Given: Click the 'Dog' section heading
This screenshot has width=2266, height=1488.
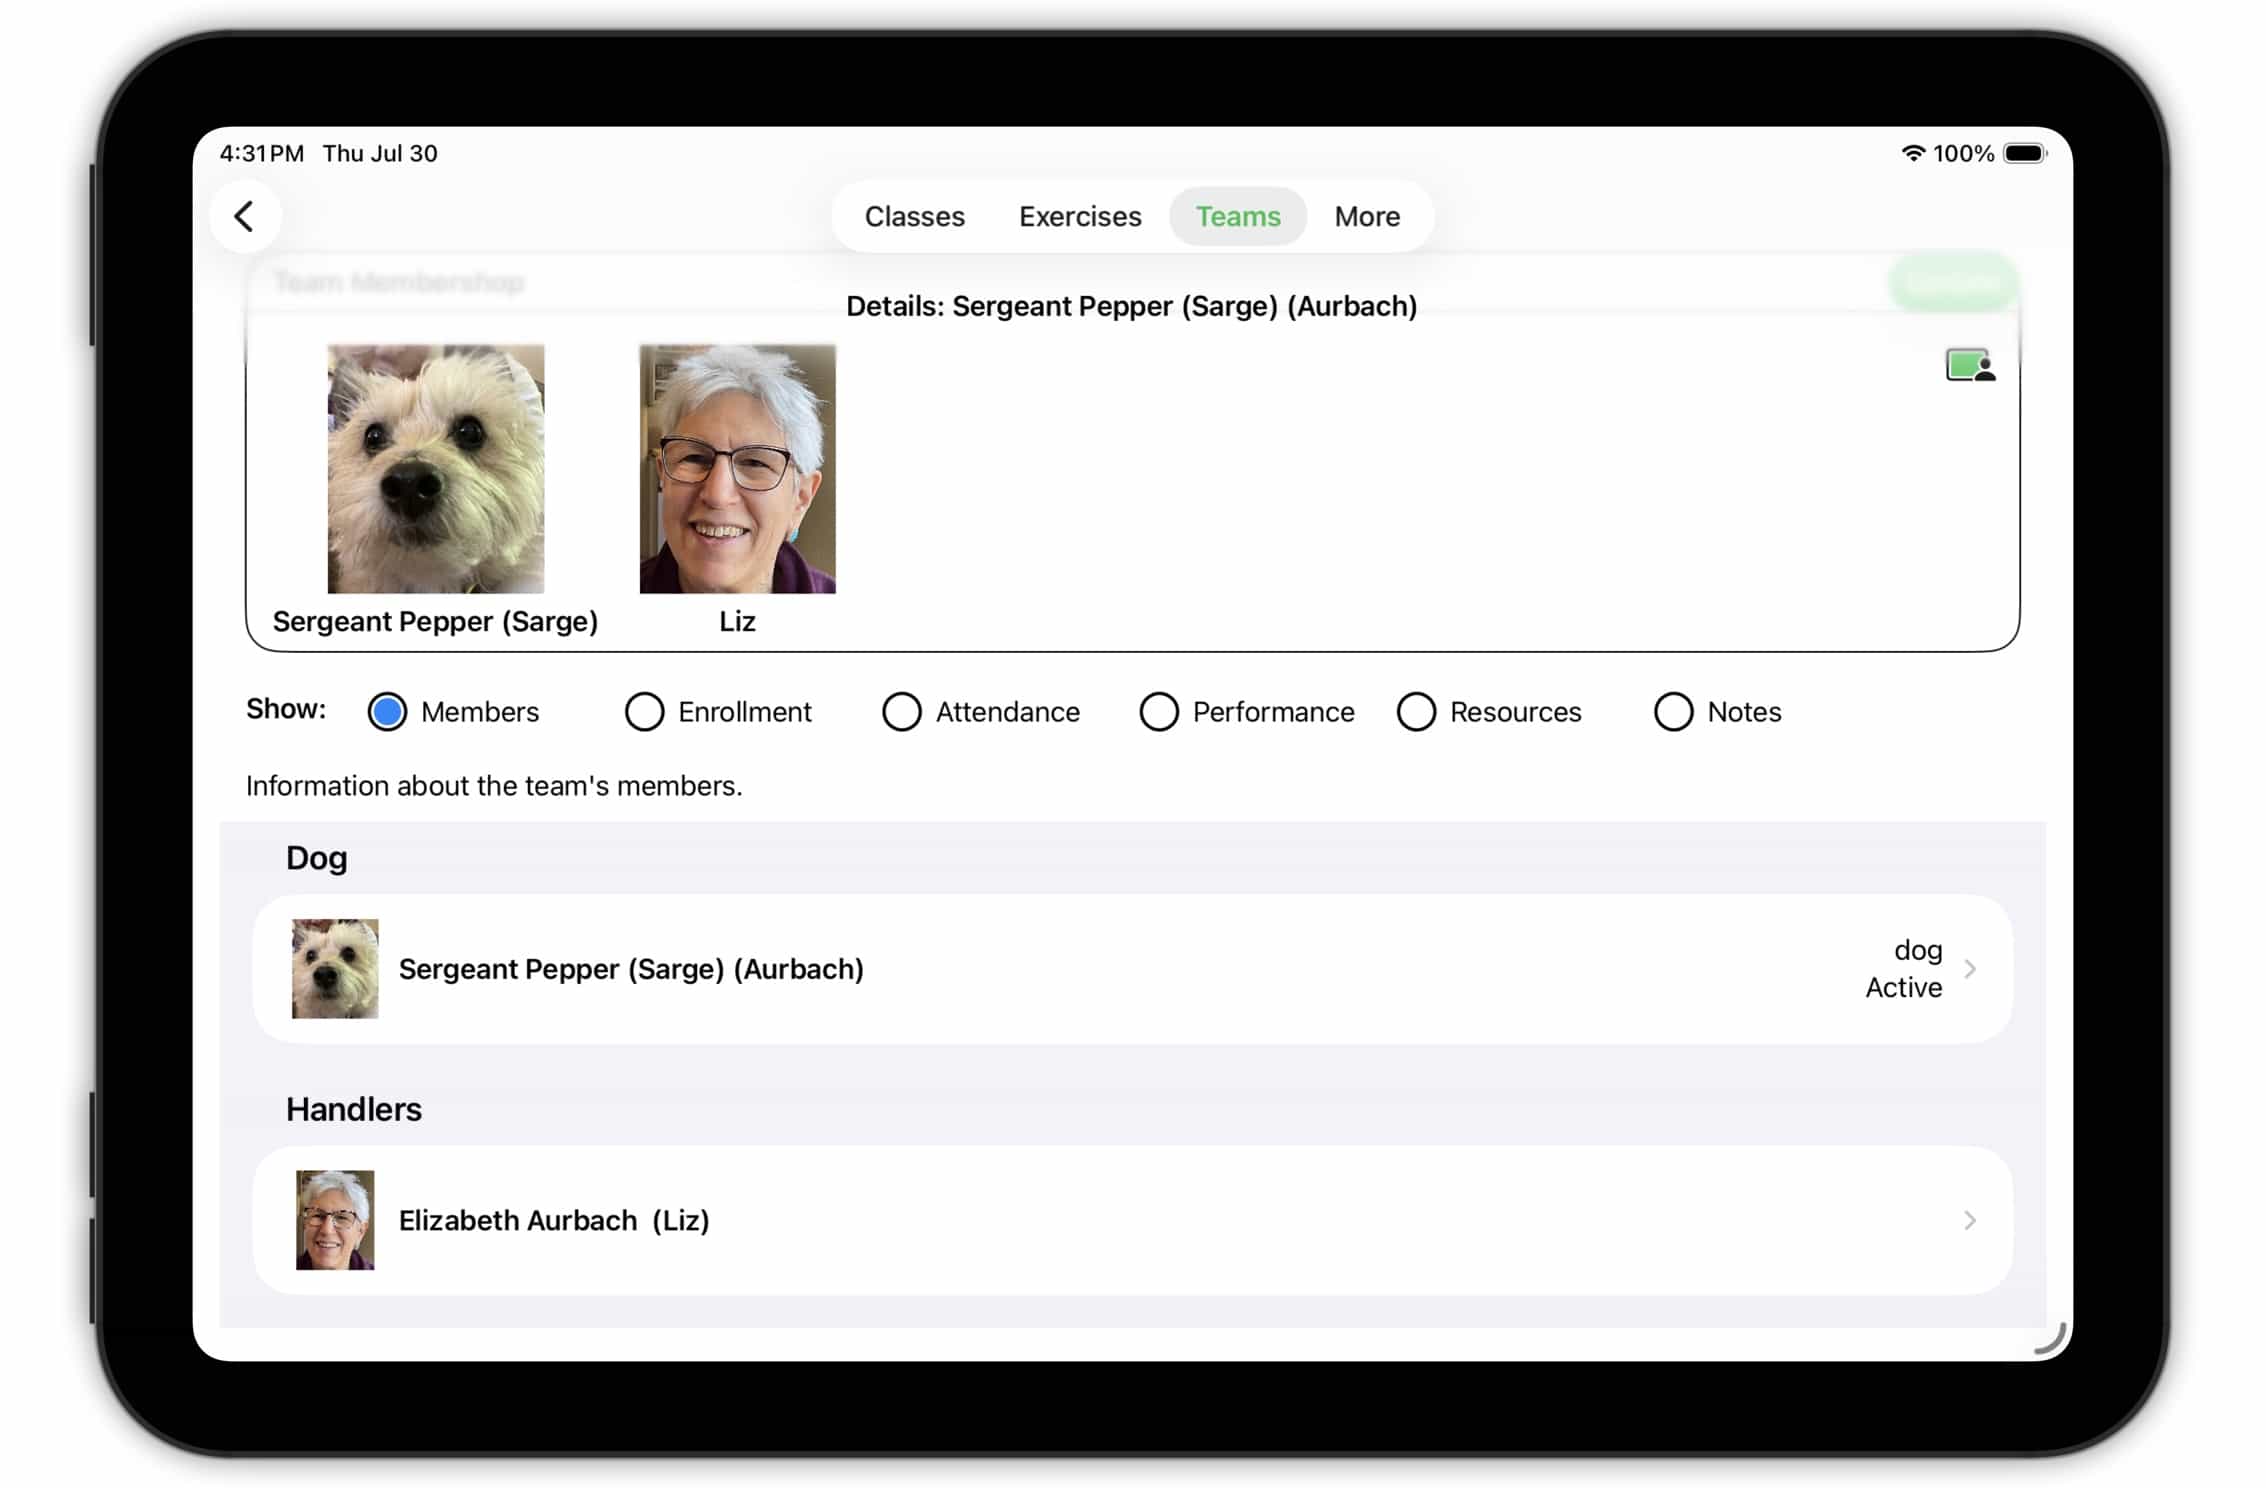Looking at the screenshot, I should point(317,858).
